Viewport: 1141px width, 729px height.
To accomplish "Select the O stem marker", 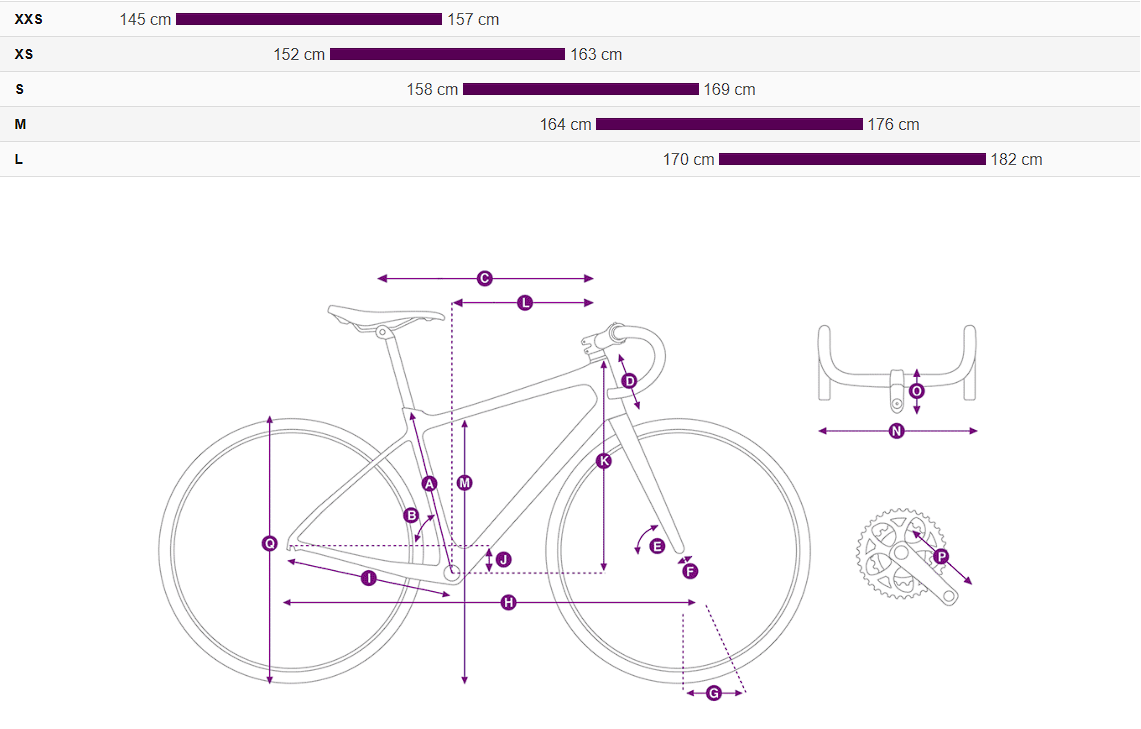I will 917,390.
